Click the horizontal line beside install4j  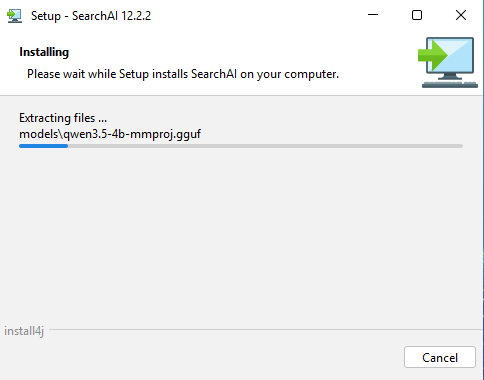click(x=266, y=329)
